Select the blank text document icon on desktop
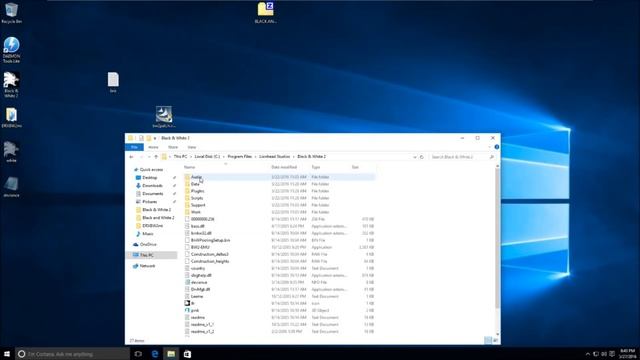 113,82
